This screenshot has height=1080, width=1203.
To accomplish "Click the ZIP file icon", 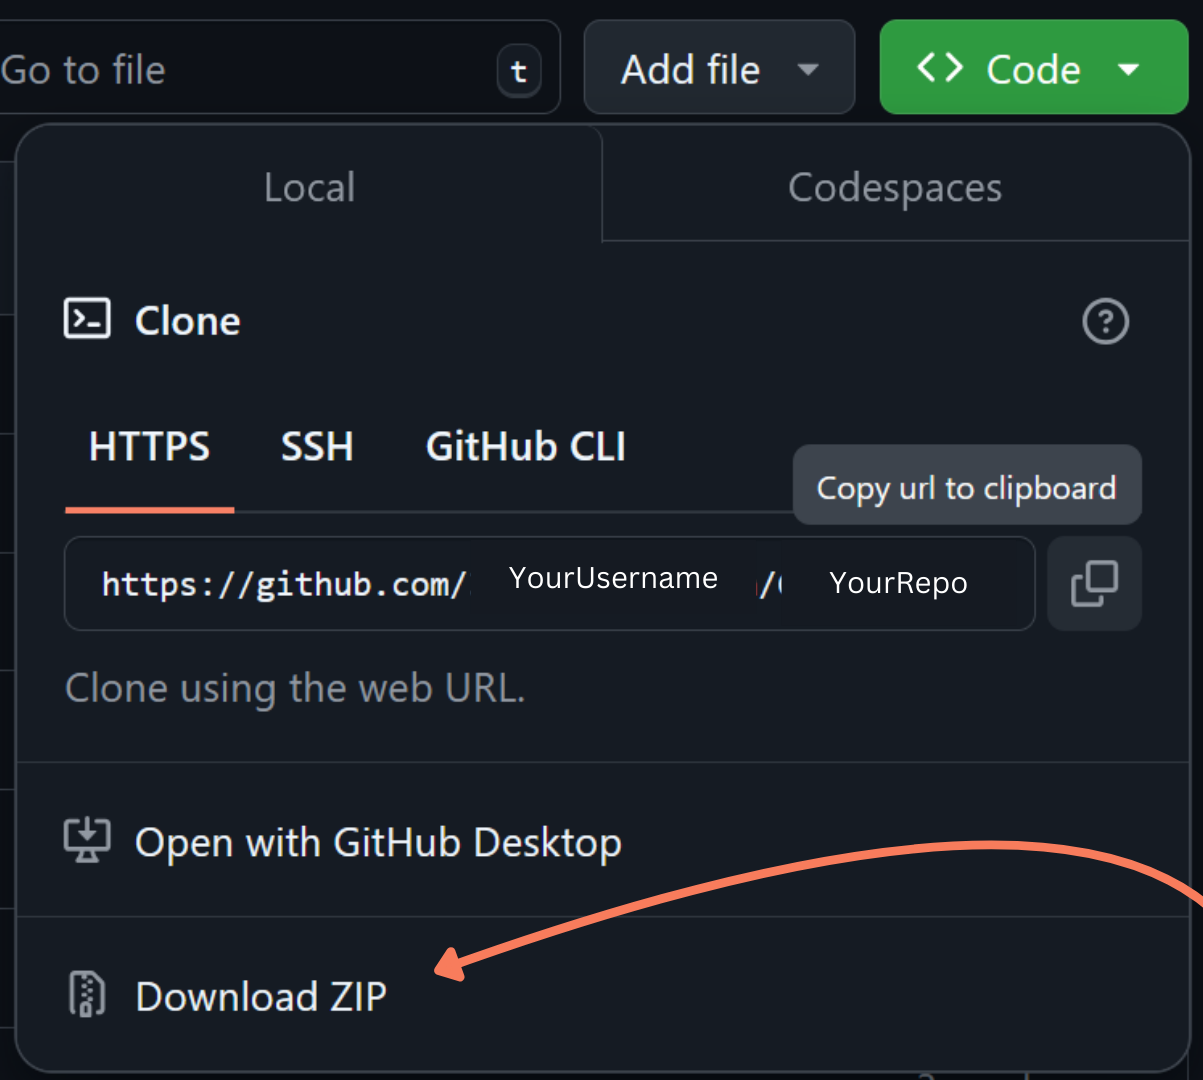I will coord(87,995).
